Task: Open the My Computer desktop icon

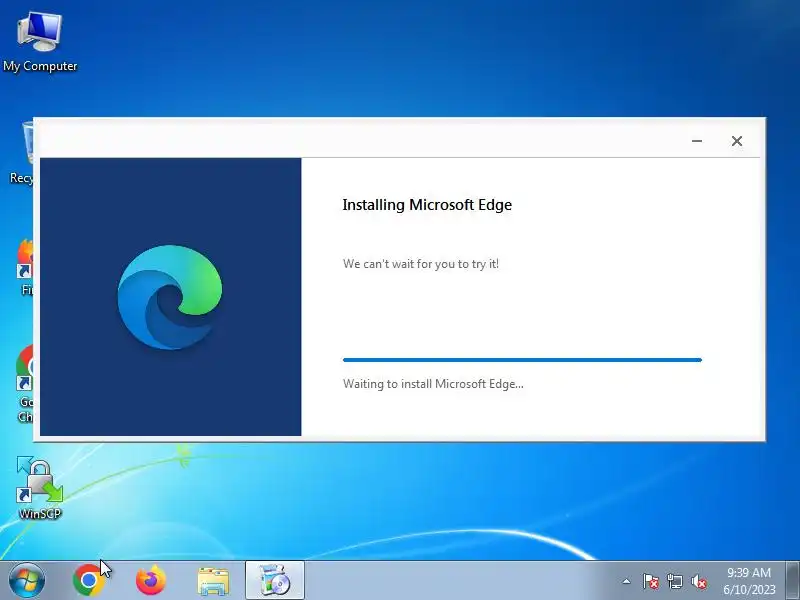Action: pos(40,42)
